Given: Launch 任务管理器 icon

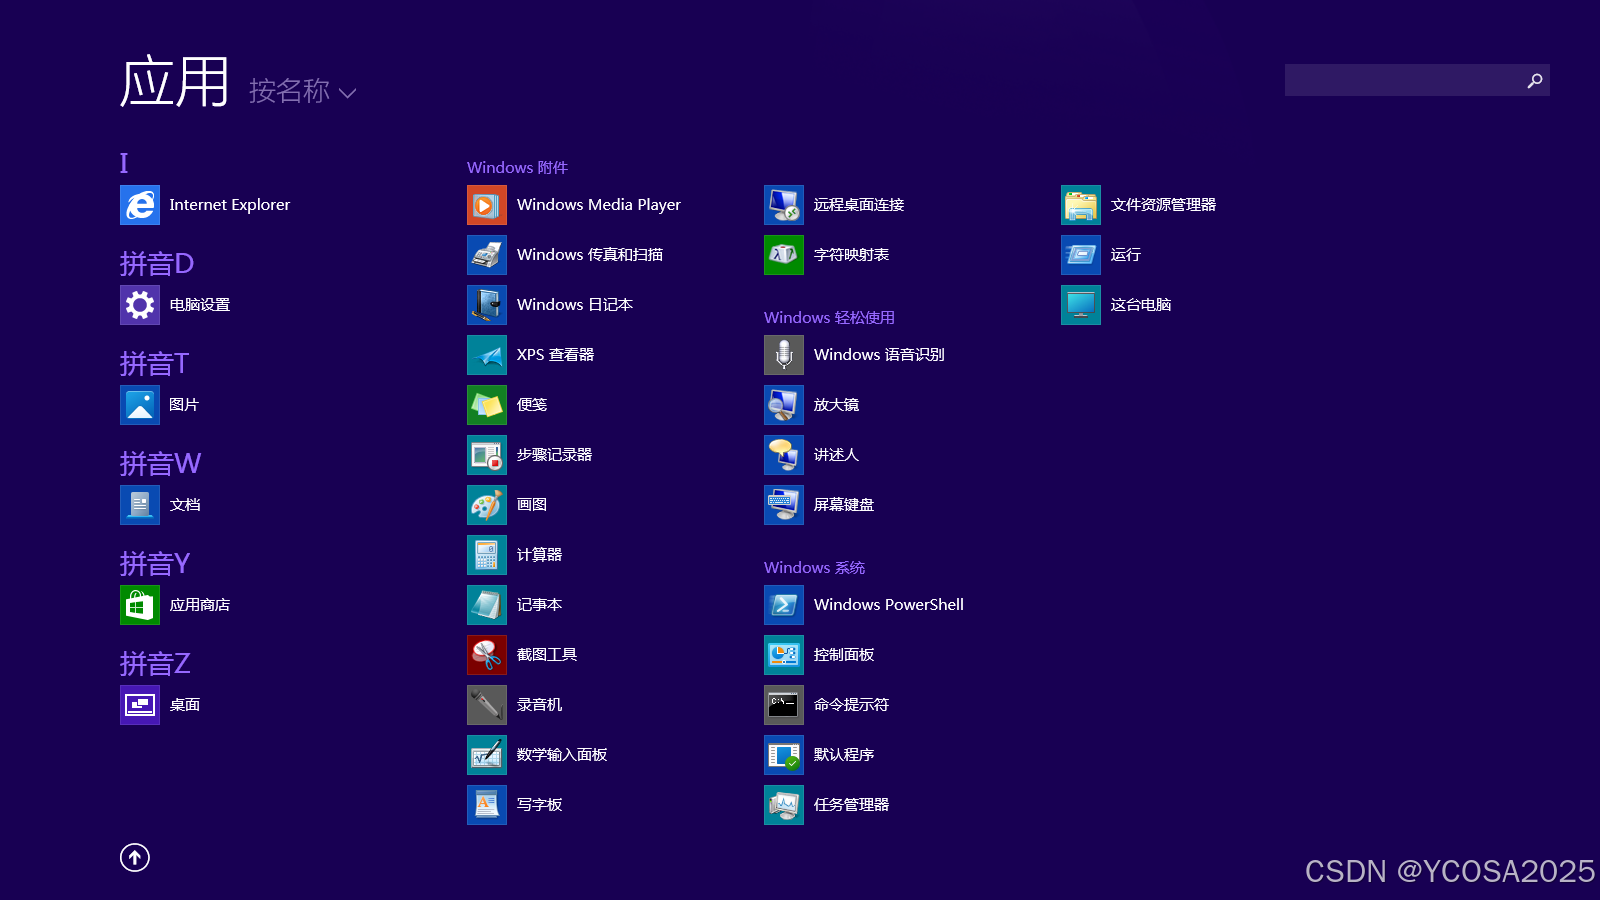Looking at the screenshot, I should pos(784,805).
